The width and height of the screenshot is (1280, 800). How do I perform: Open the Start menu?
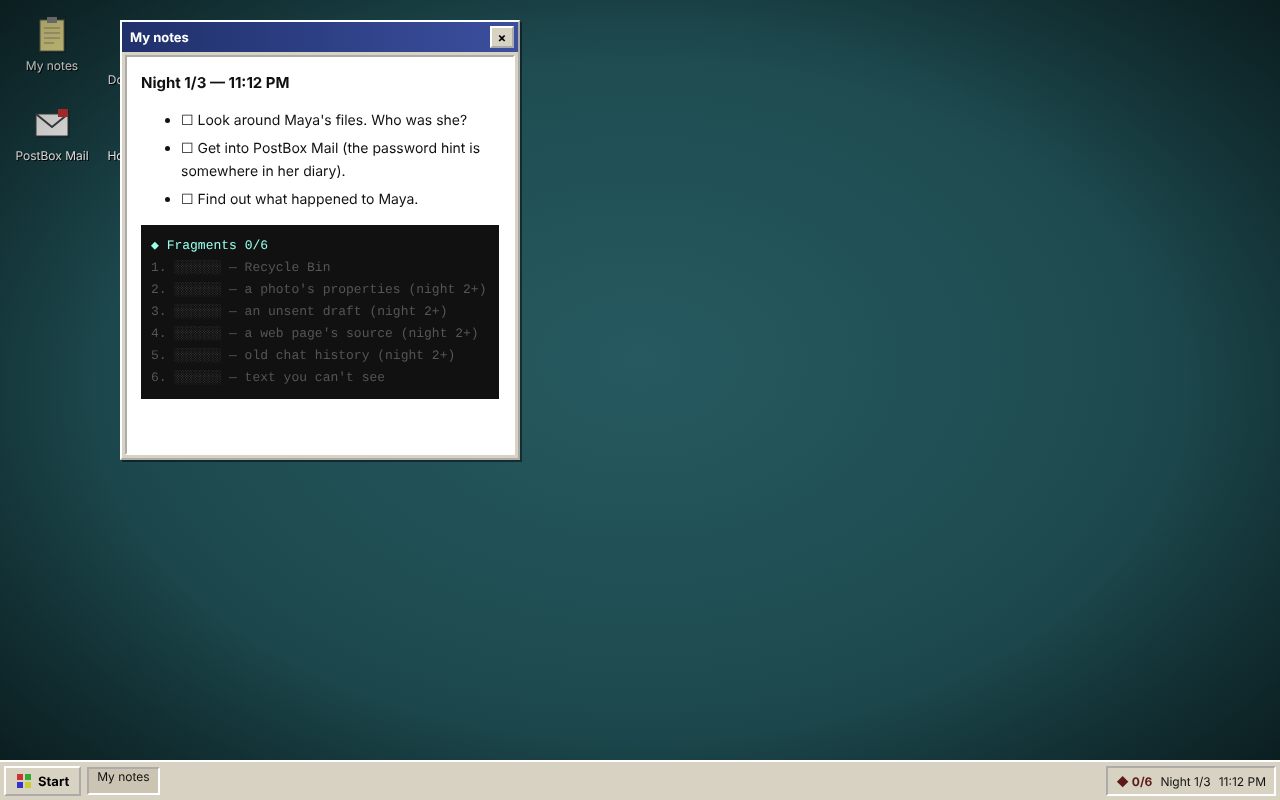[x=43, y=781]
